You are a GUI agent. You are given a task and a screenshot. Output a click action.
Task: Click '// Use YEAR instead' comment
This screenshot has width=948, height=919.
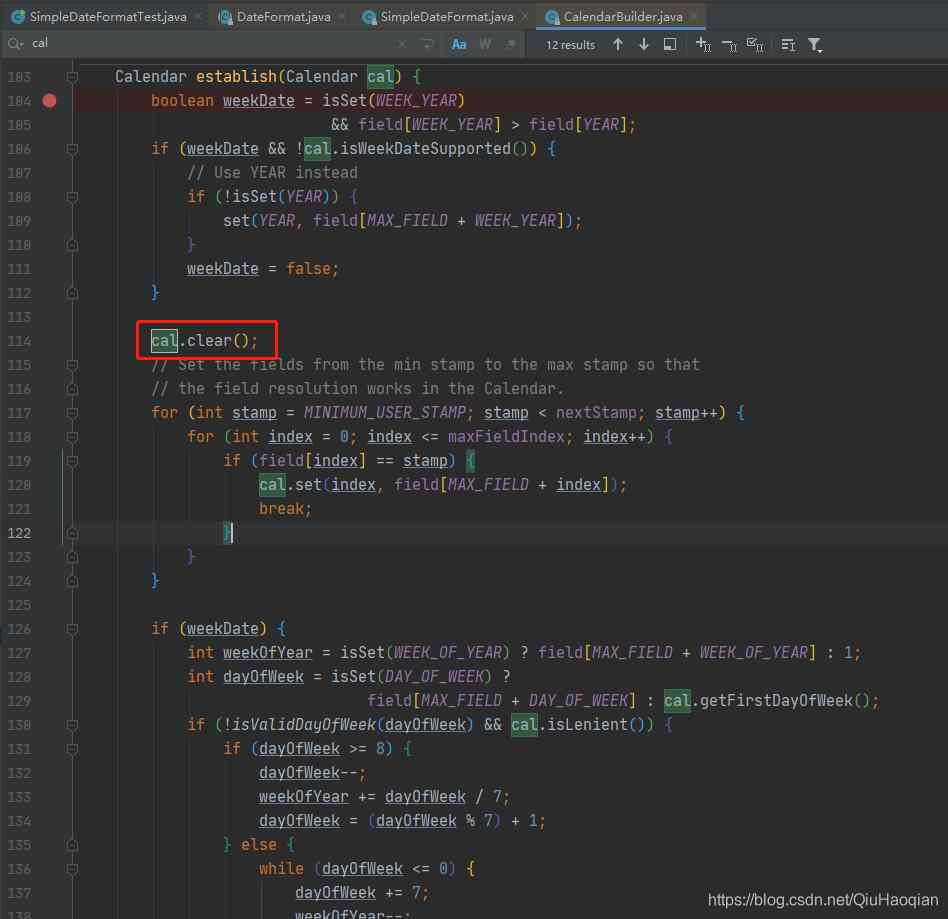pyautogui.click(x=273, y=173)
